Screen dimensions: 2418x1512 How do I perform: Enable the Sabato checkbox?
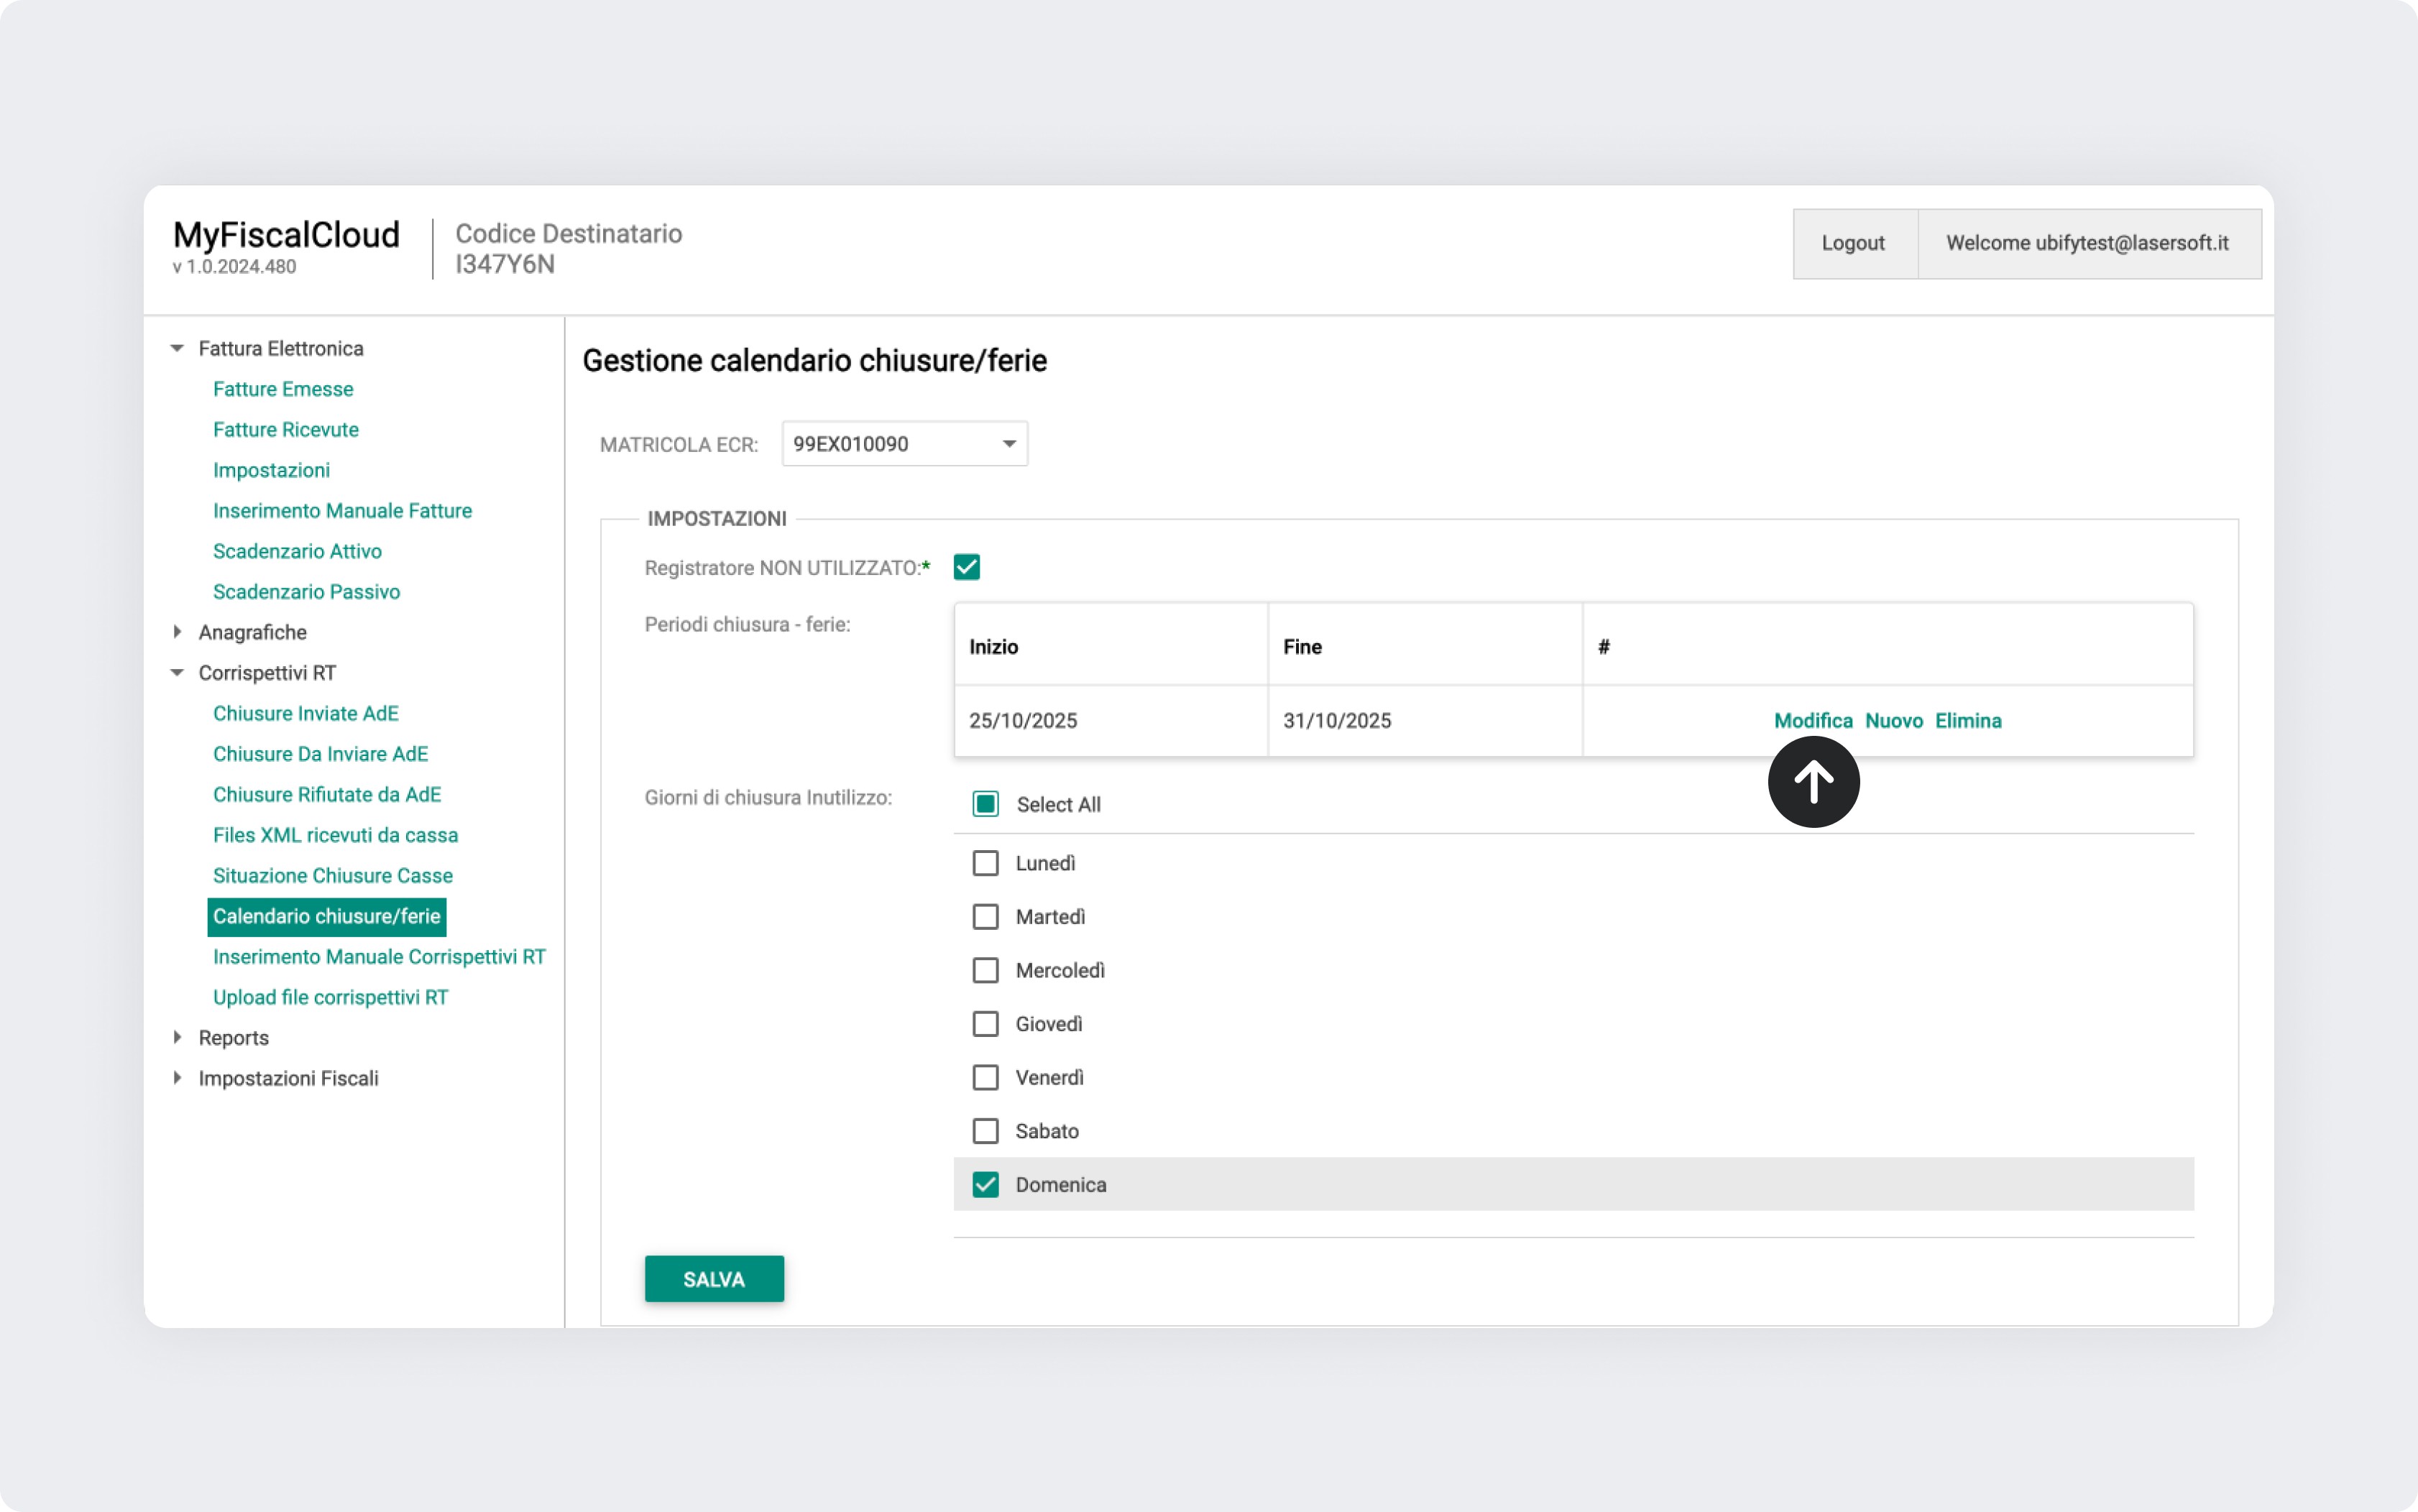tap(985, 1131)
